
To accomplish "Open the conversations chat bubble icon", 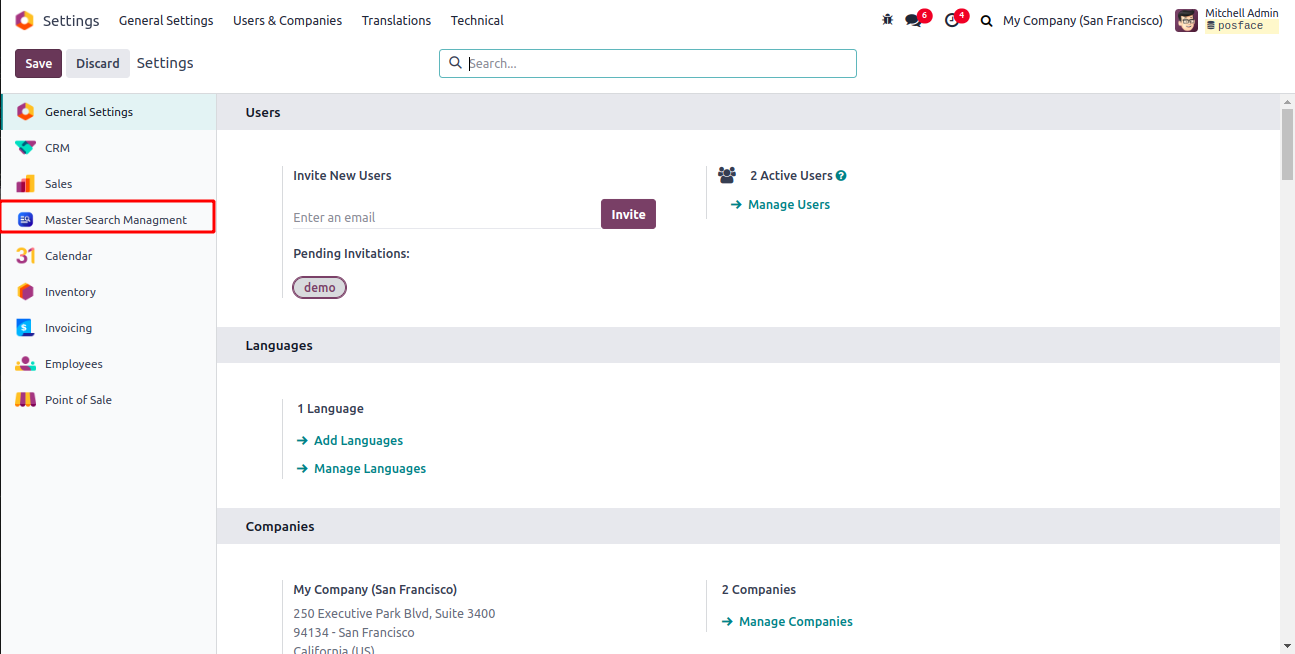I will [913, 20].
